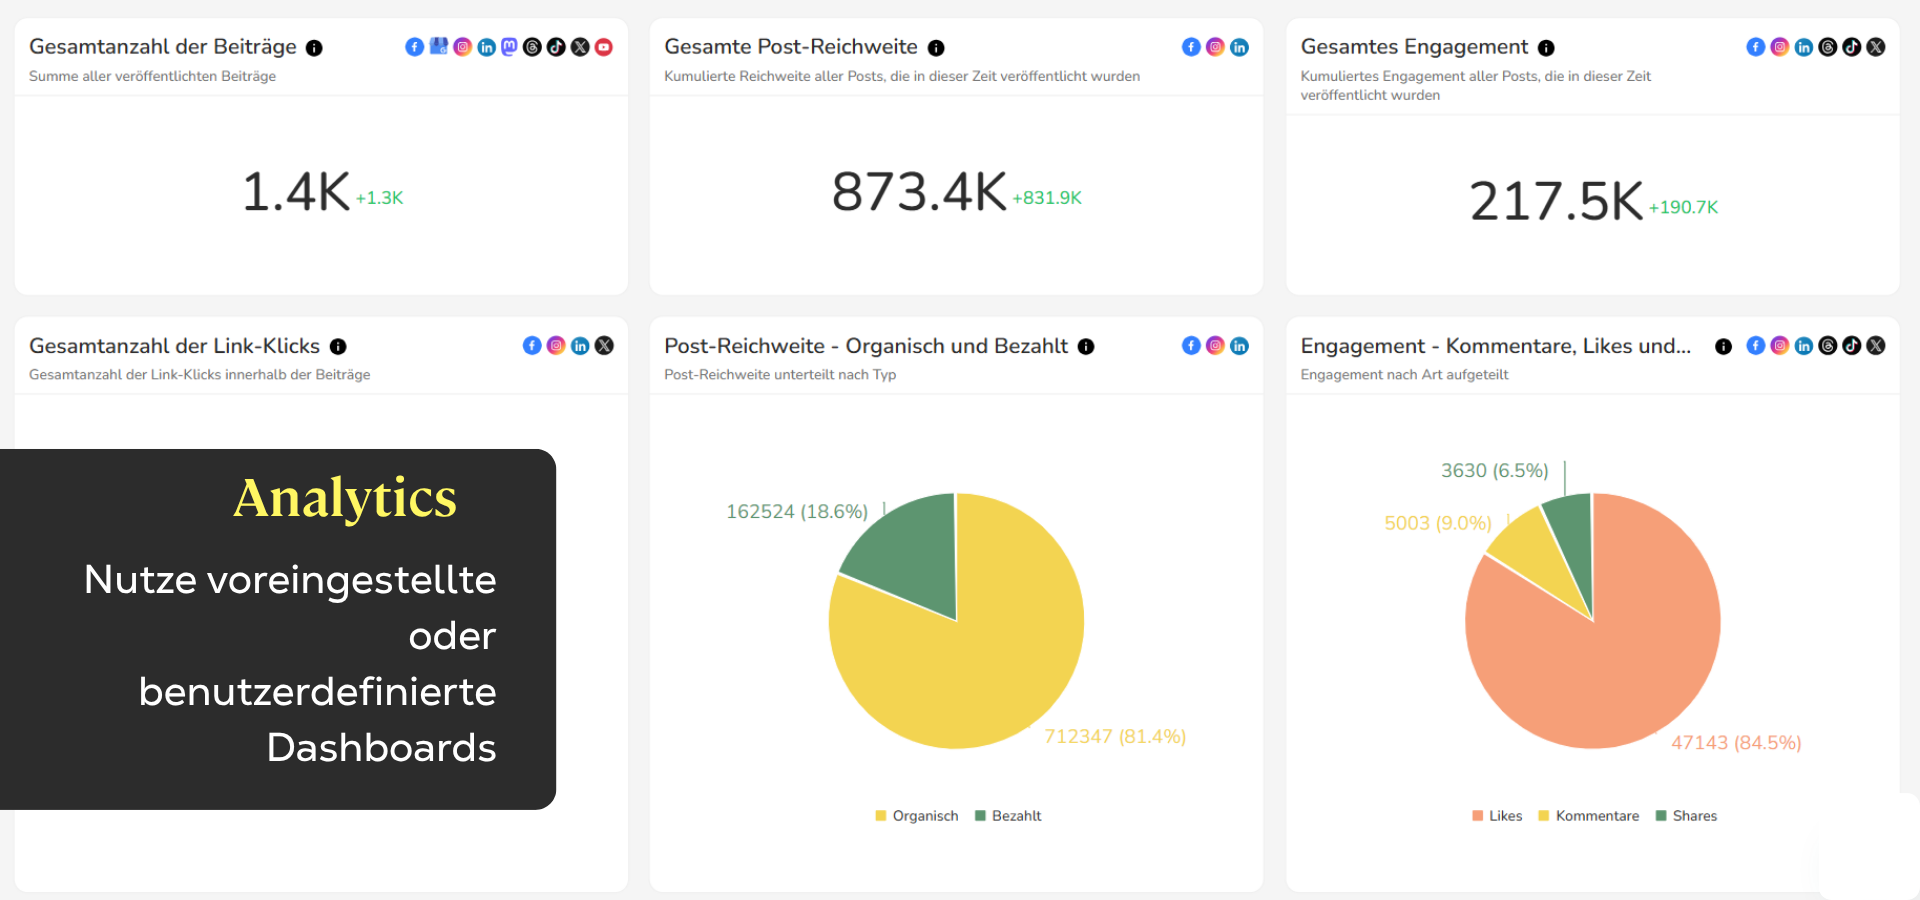
Task: Click Threads icon in Engagement Kommentare, Likes card
Action: point(1828,346)
